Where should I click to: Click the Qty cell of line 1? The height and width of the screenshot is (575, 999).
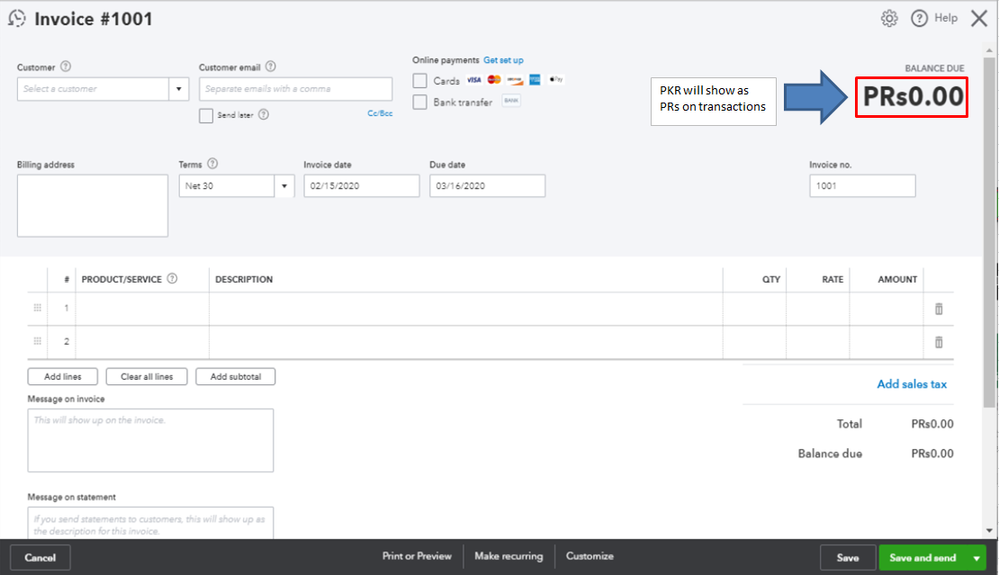tap(754, 309)
